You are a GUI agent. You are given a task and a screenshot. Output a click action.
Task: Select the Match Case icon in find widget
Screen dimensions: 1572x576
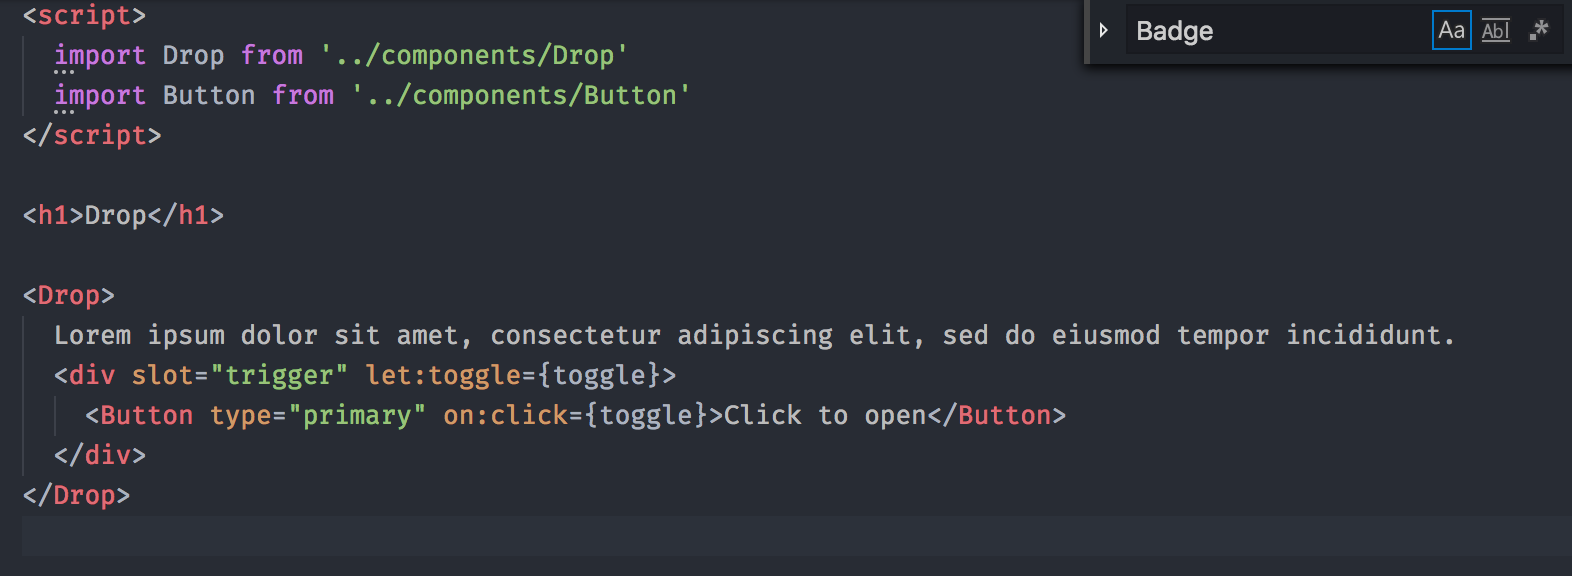(x=1451, y=30)
